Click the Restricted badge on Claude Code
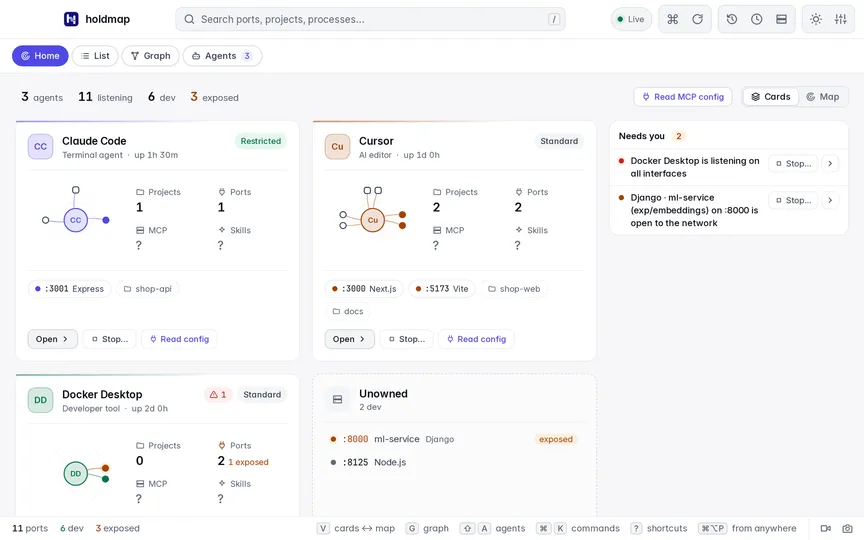This screenshot has width=864, height=540. [x=261, y=141]
